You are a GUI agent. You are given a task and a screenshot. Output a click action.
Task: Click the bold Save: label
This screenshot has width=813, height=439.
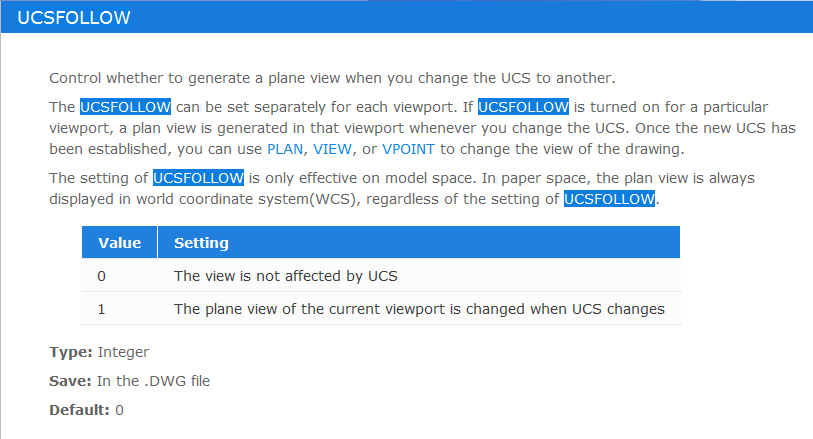(71, 381)
